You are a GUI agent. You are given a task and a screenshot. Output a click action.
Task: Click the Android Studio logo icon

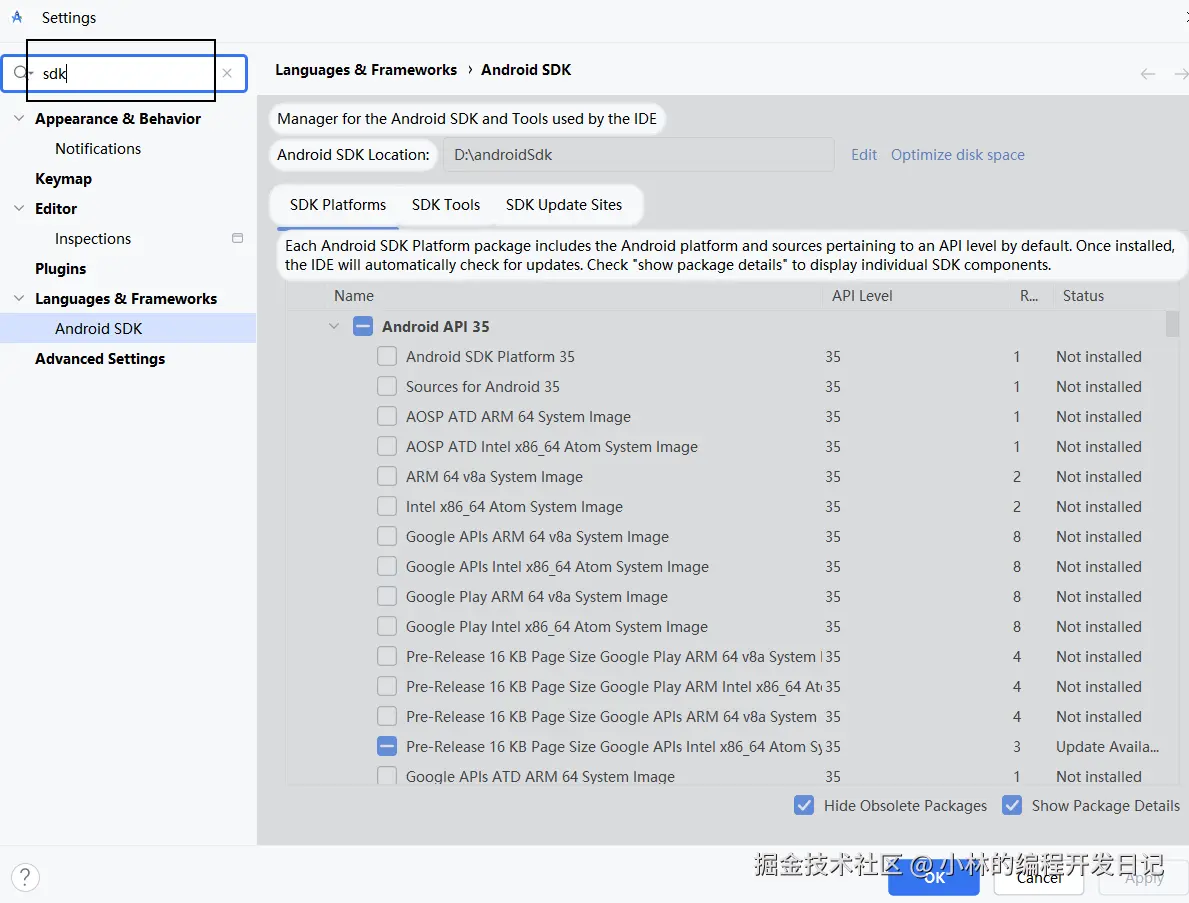point(17,17)
